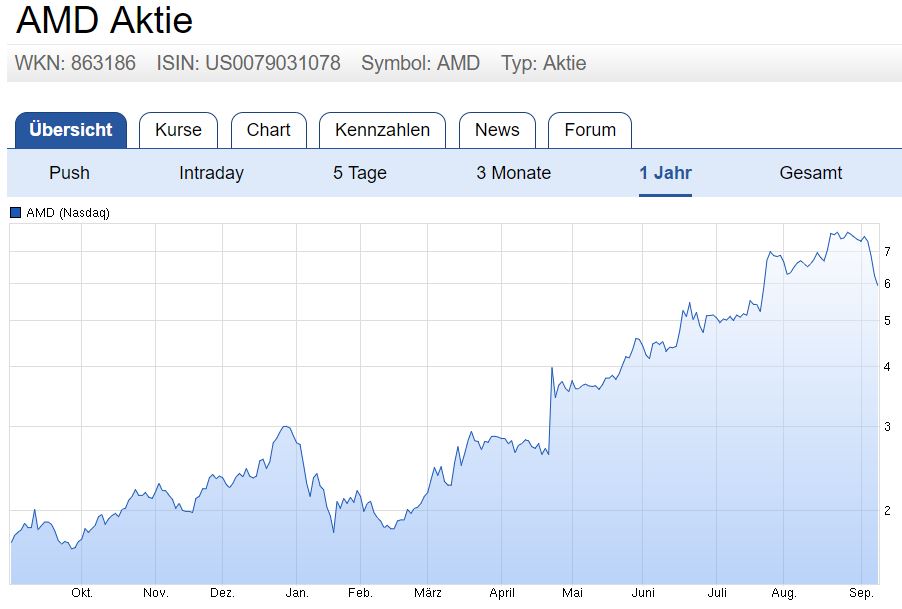Show the Intraday chart
This screenshot has width=902, height=609.
click(211, 173)
